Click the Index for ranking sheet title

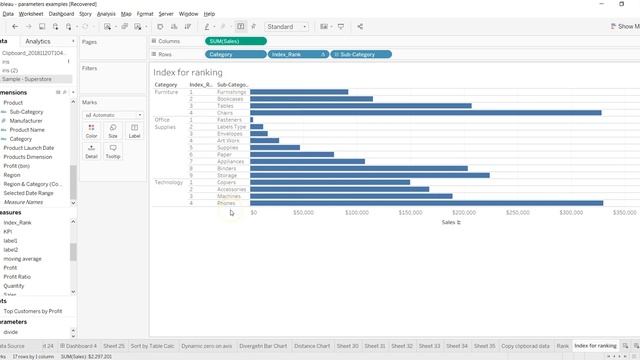pyautogui.click(x=188, y=72)
